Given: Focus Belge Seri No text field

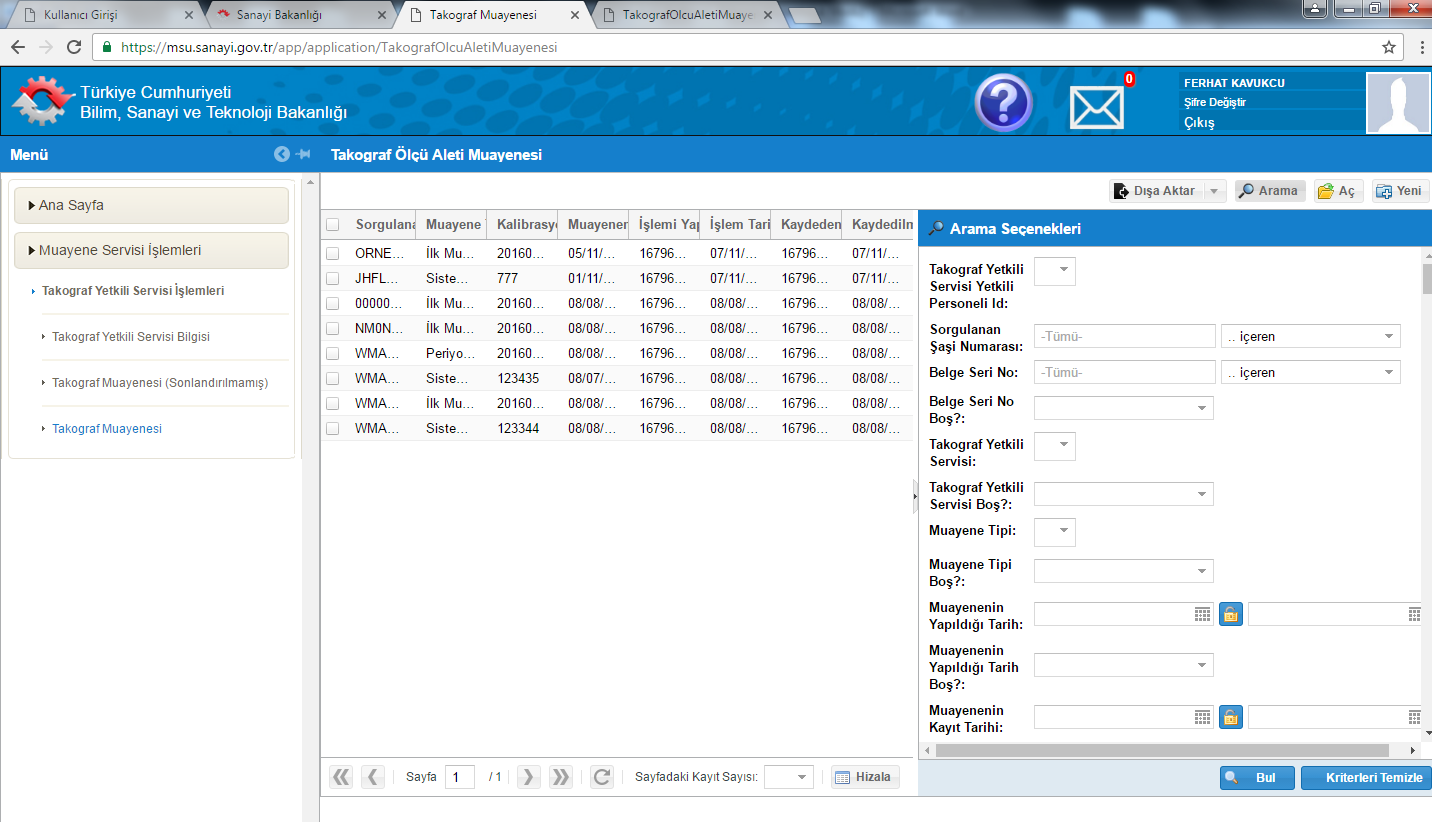Looking at the screenshot, I should click(x=1125, y=372).
